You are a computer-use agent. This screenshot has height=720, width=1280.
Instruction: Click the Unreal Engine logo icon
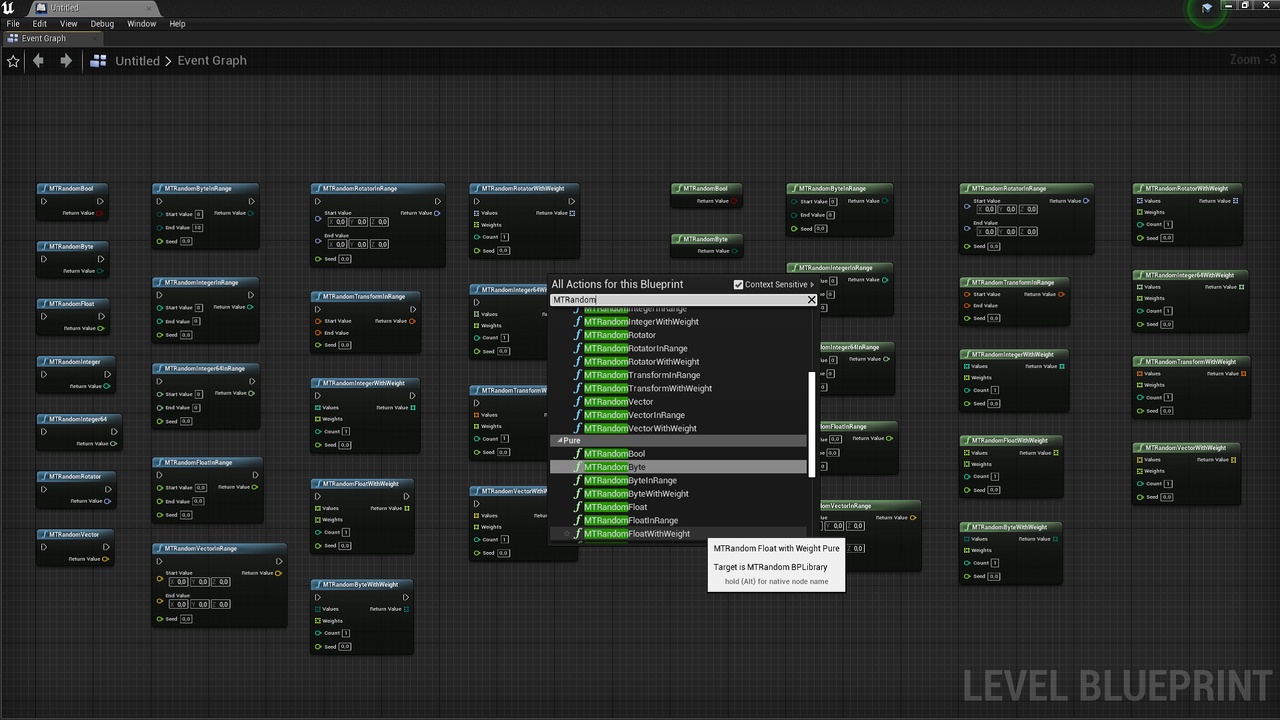click(x=9, y=8)
